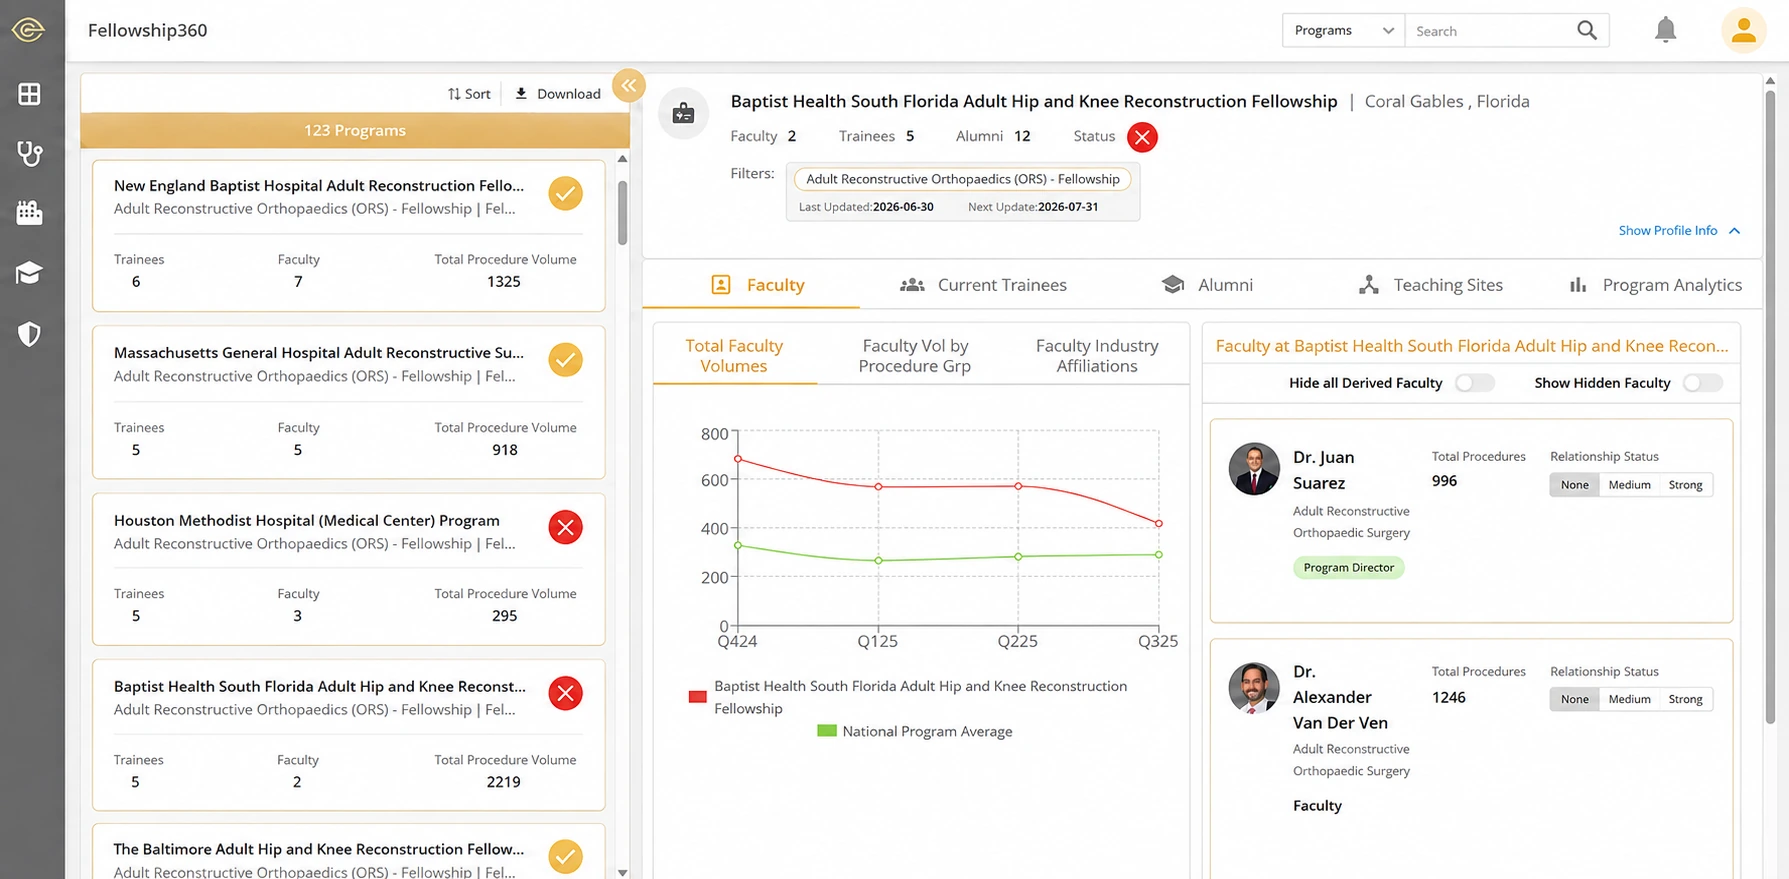Image resolution: width=1789 pixels, height=879 pixels.
Task: Select the Total Faculty Volumes sub-tab
Action: (734, 356)
